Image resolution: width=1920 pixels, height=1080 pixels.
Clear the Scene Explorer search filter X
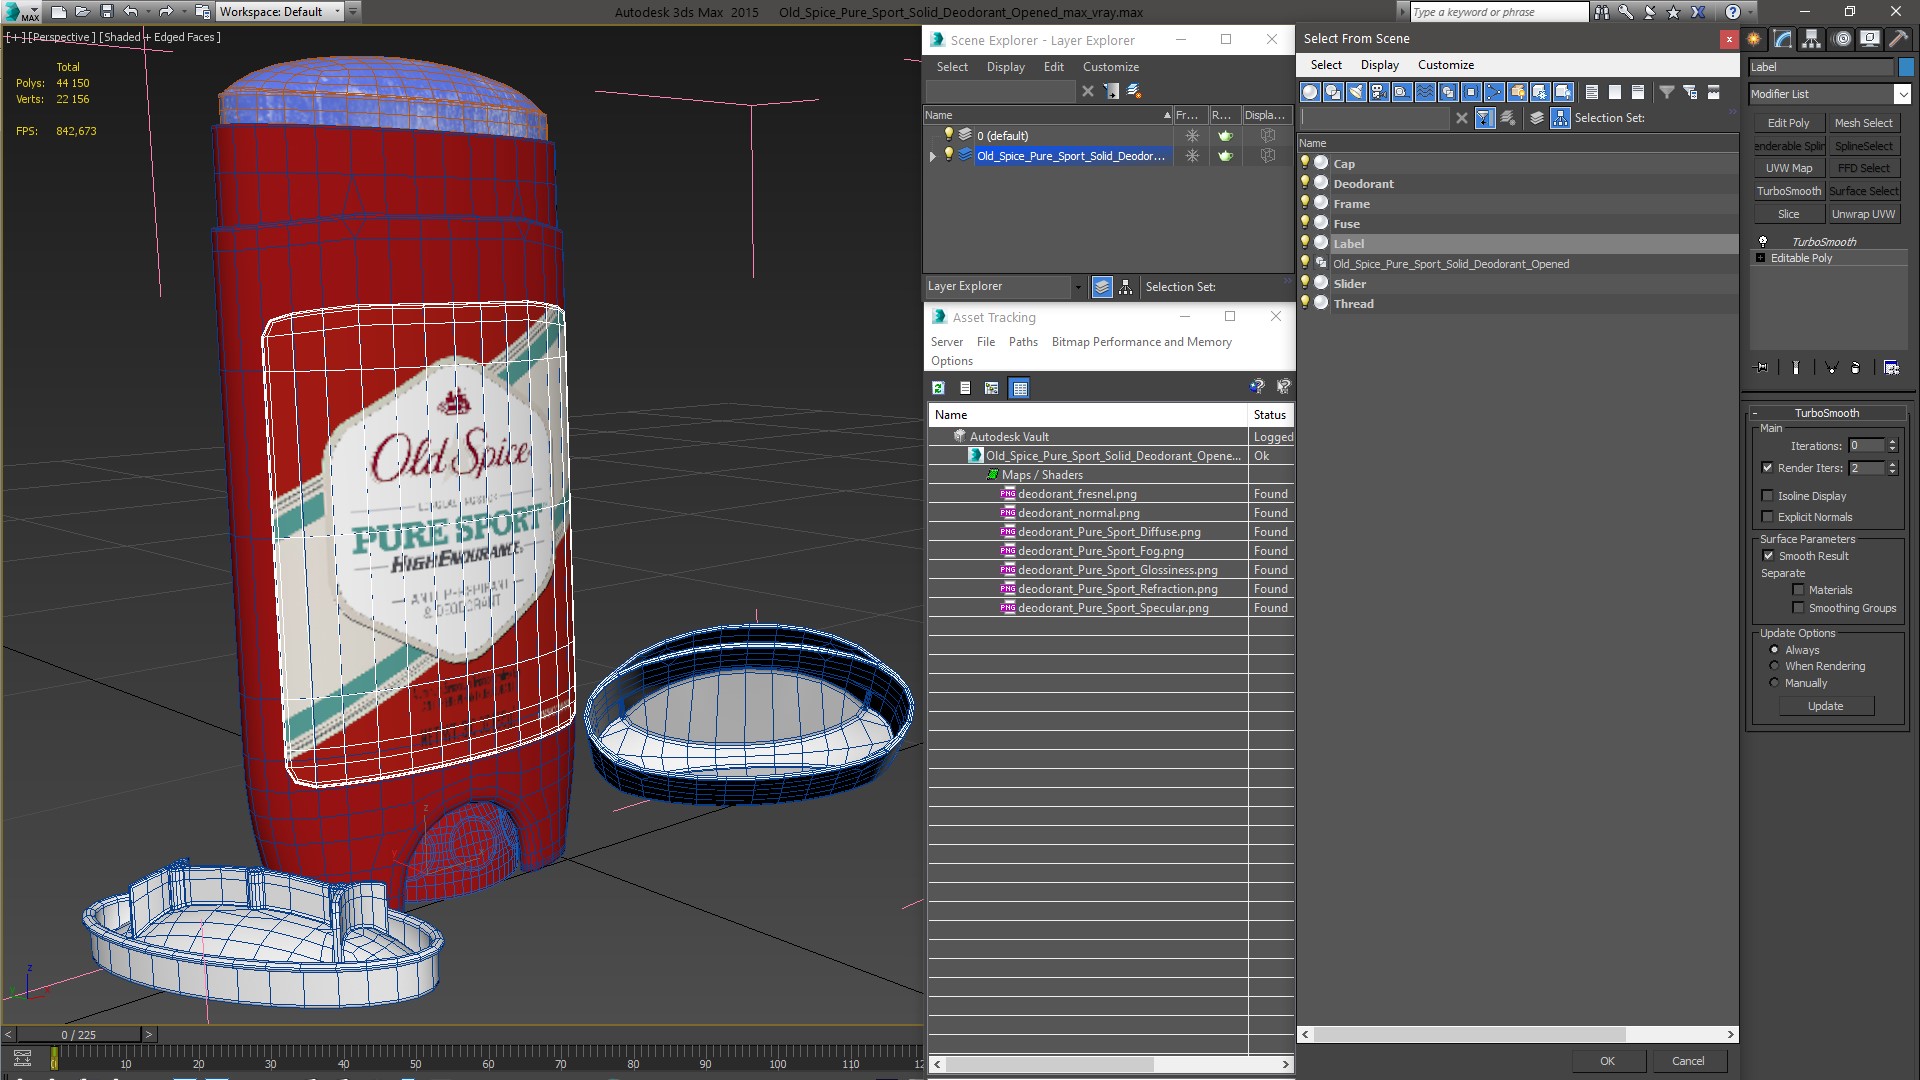(1088, 91)
